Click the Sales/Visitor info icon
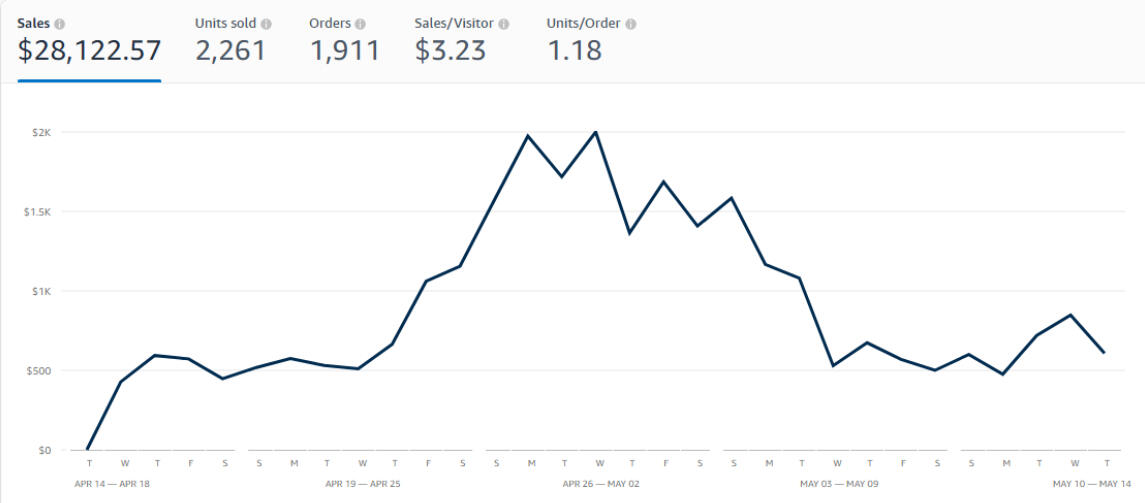 pyautogui.click(x=503, y=23)
